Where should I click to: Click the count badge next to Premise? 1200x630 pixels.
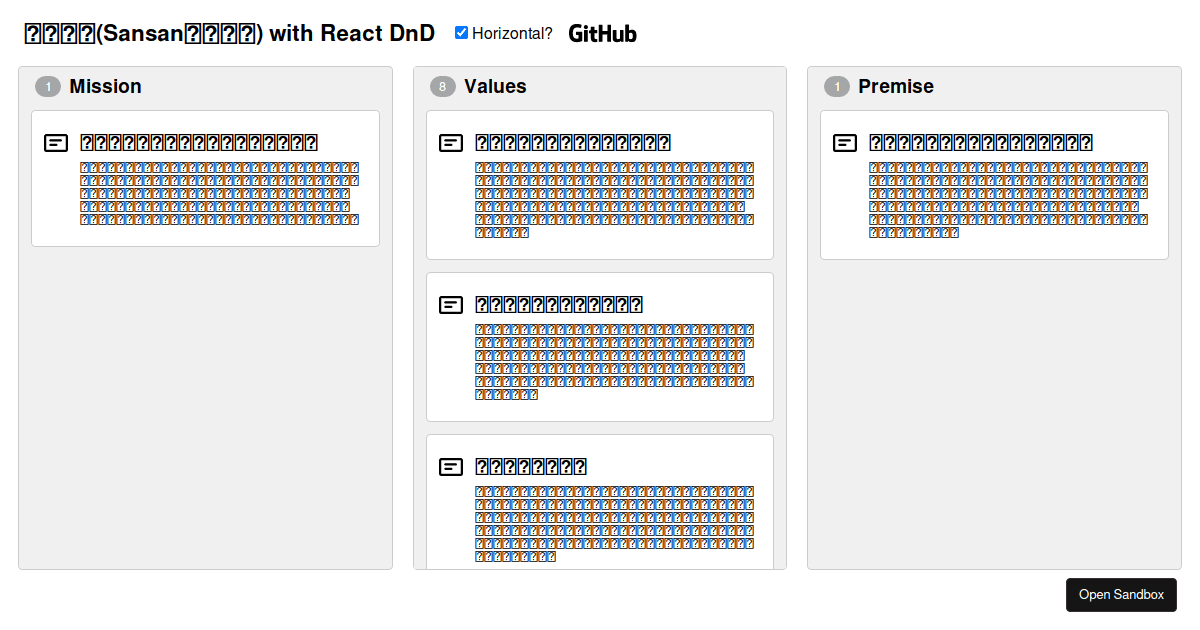(x=836, y=86)
